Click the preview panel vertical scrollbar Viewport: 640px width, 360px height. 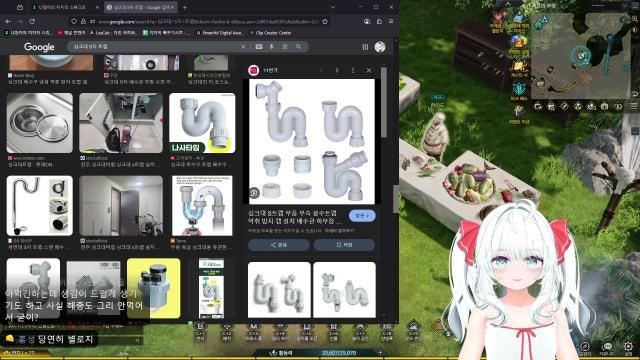pyautogui.click(x=384, y=102)
